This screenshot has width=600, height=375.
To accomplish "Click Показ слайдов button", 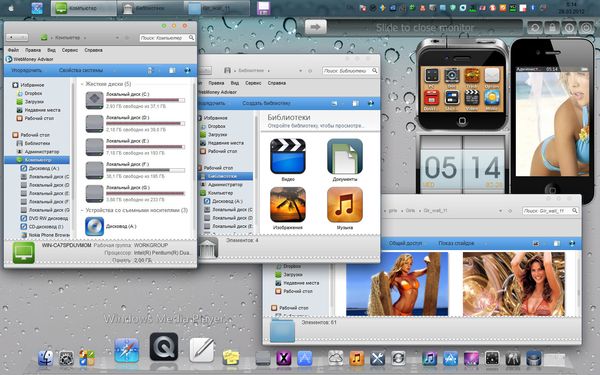I will tap(456, 243).
